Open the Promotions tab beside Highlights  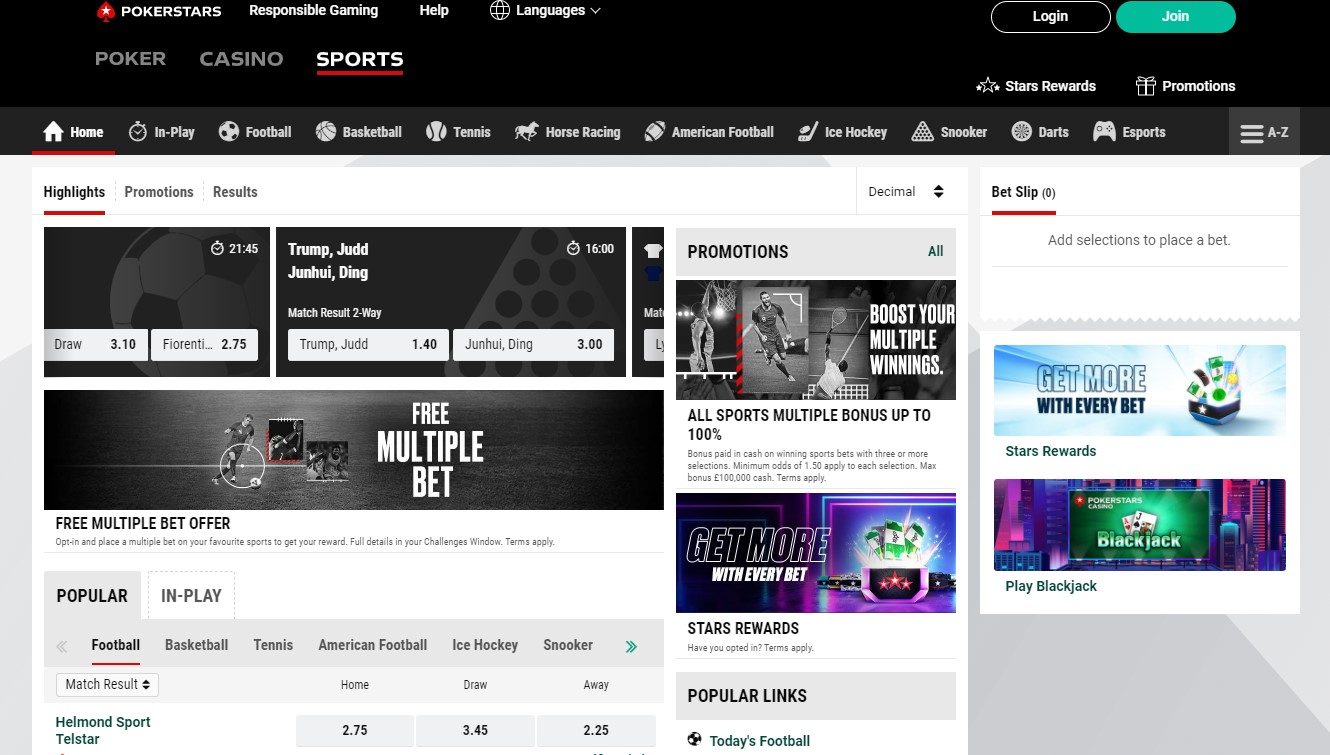159,192
